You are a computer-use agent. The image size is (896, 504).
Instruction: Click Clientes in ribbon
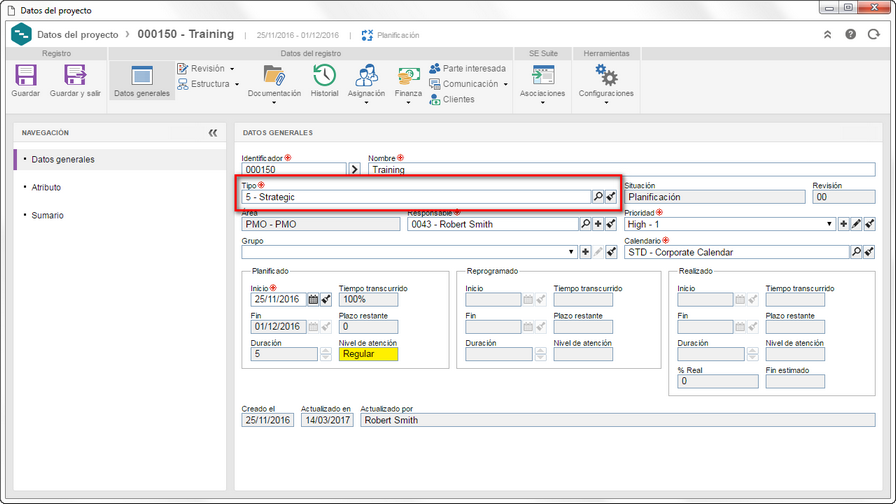[452, 99]
